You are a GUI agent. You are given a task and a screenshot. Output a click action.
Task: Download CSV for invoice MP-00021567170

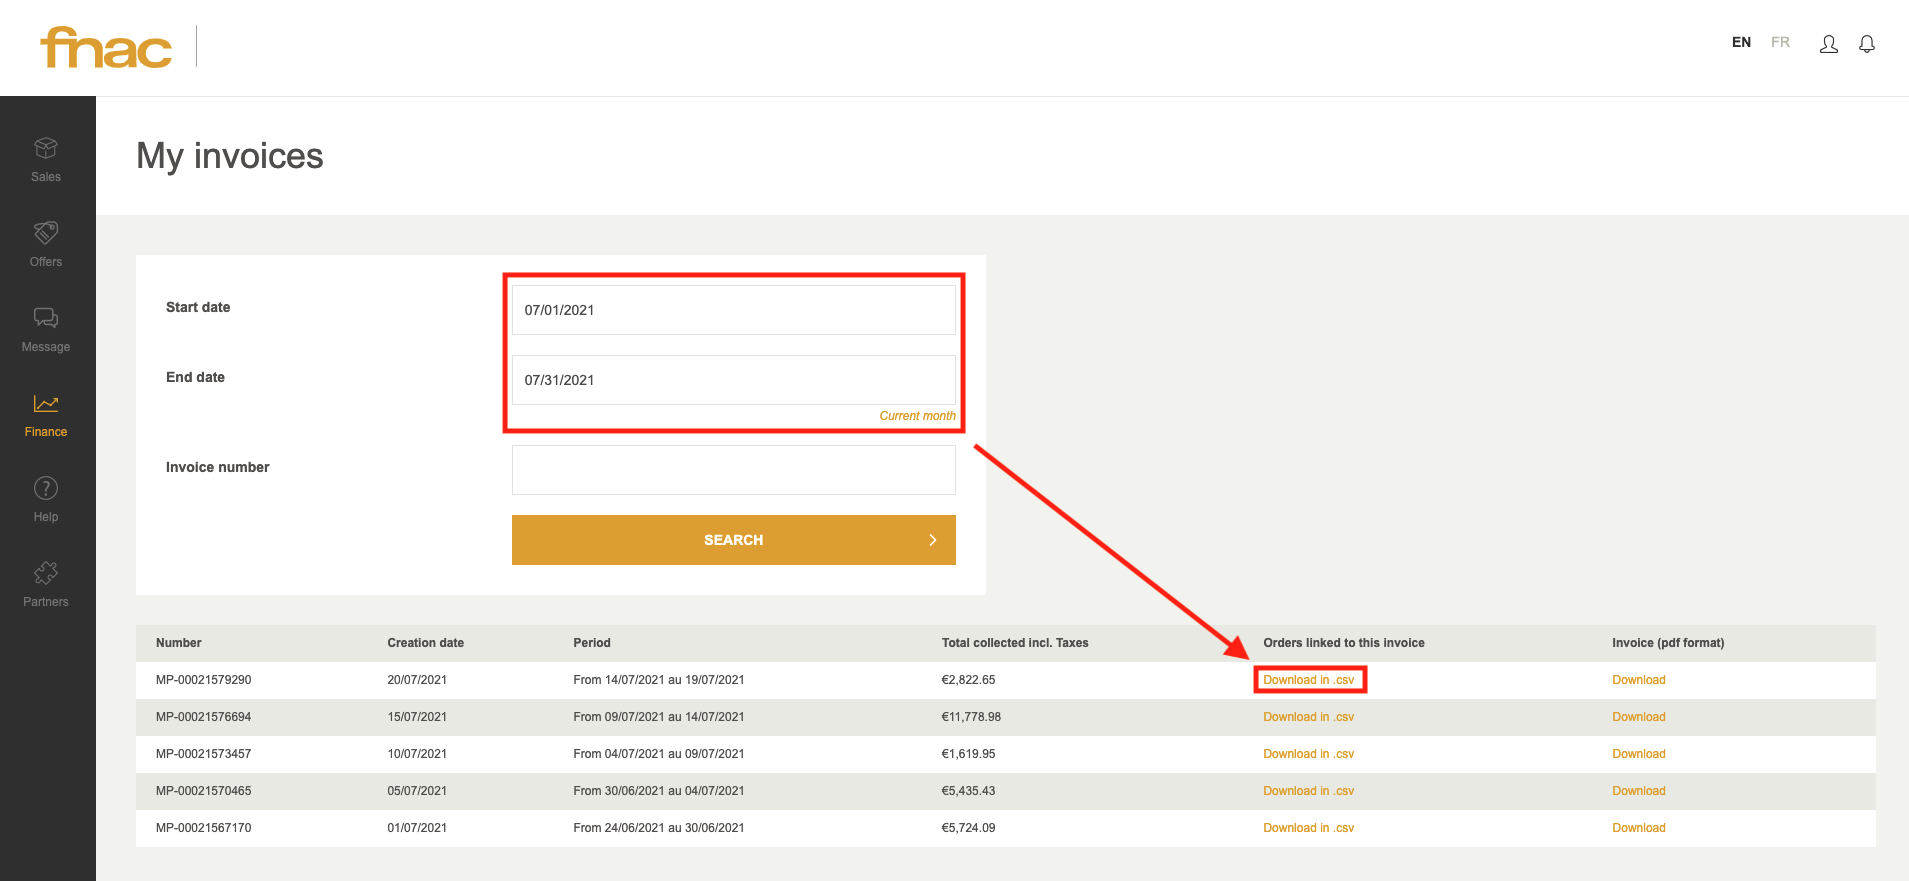point(1308,828)
